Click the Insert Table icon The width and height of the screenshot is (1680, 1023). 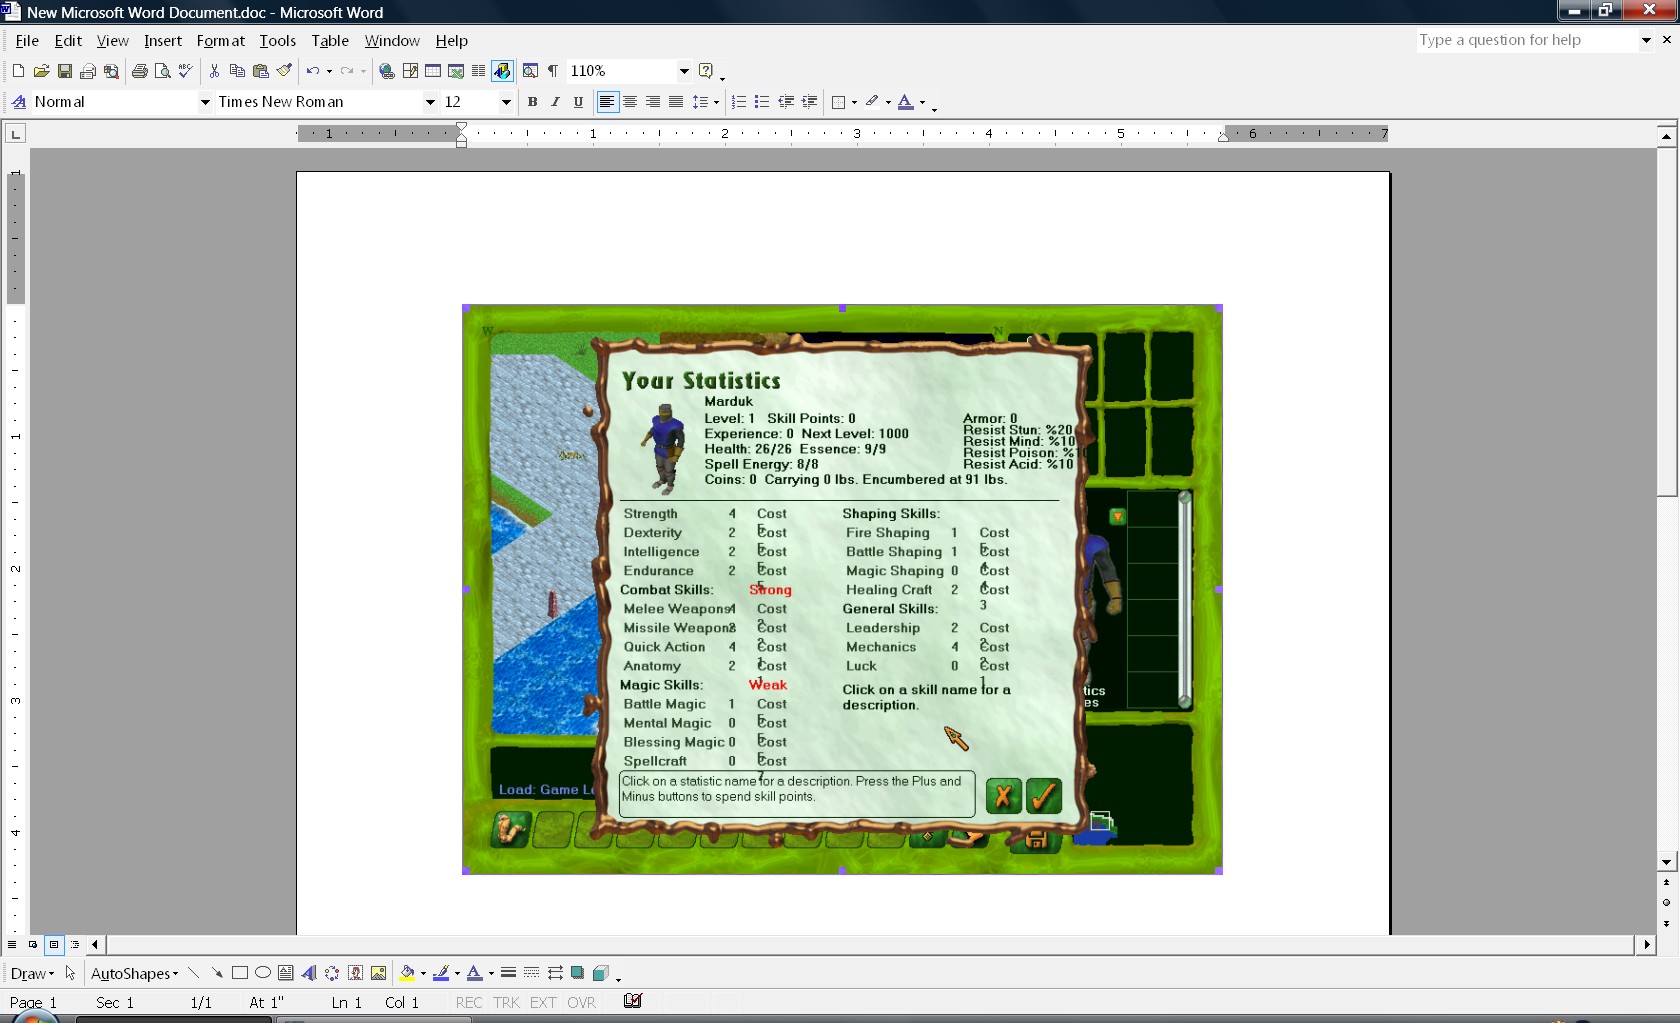click(x=433, y=71)
